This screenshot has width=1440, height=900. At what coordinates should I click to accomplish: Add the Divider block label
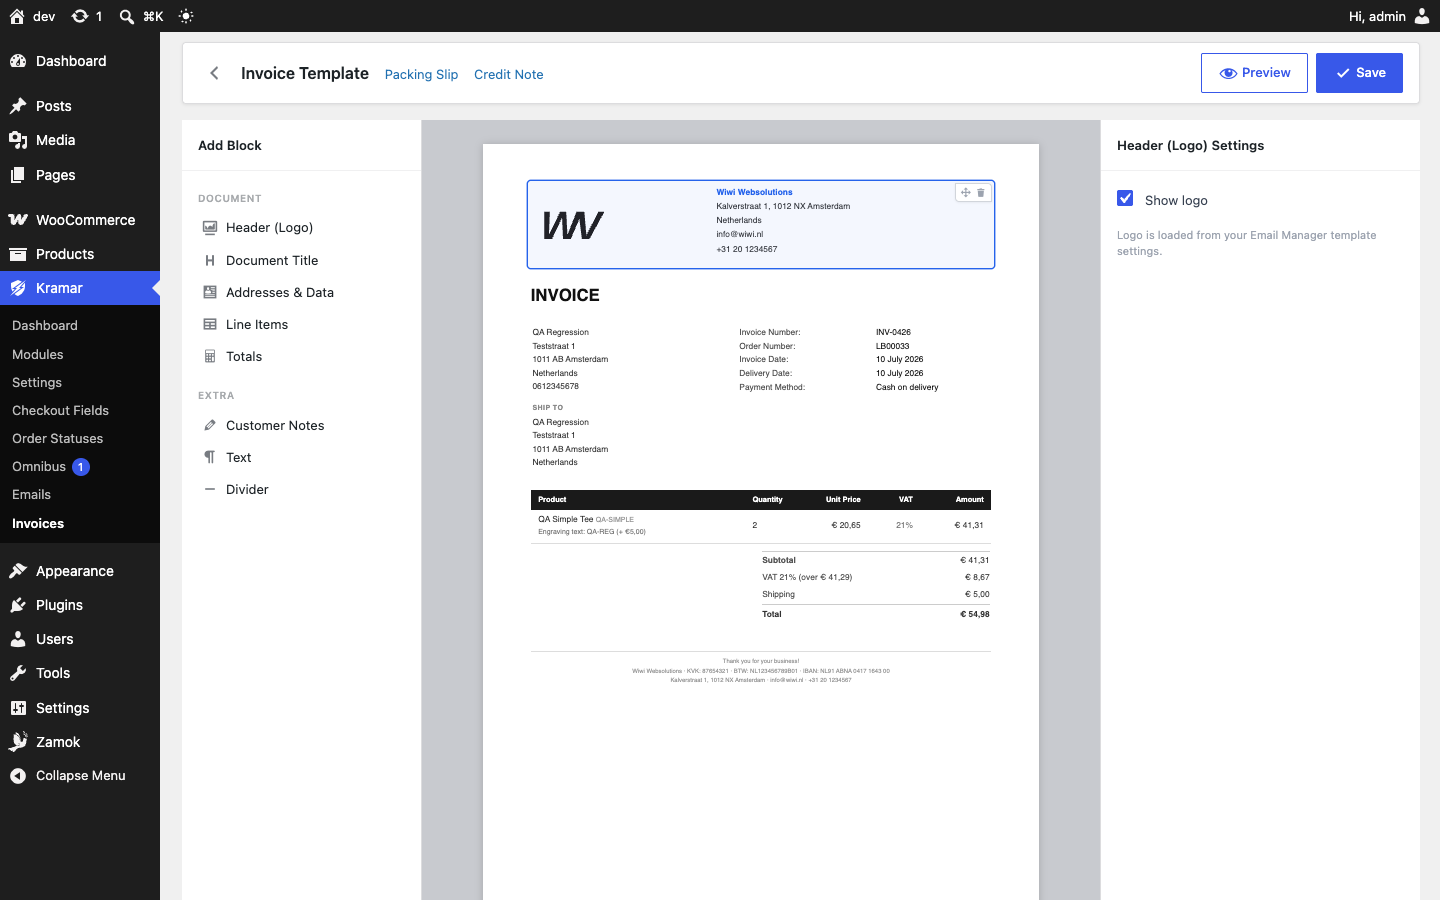(x=247, y=489)
